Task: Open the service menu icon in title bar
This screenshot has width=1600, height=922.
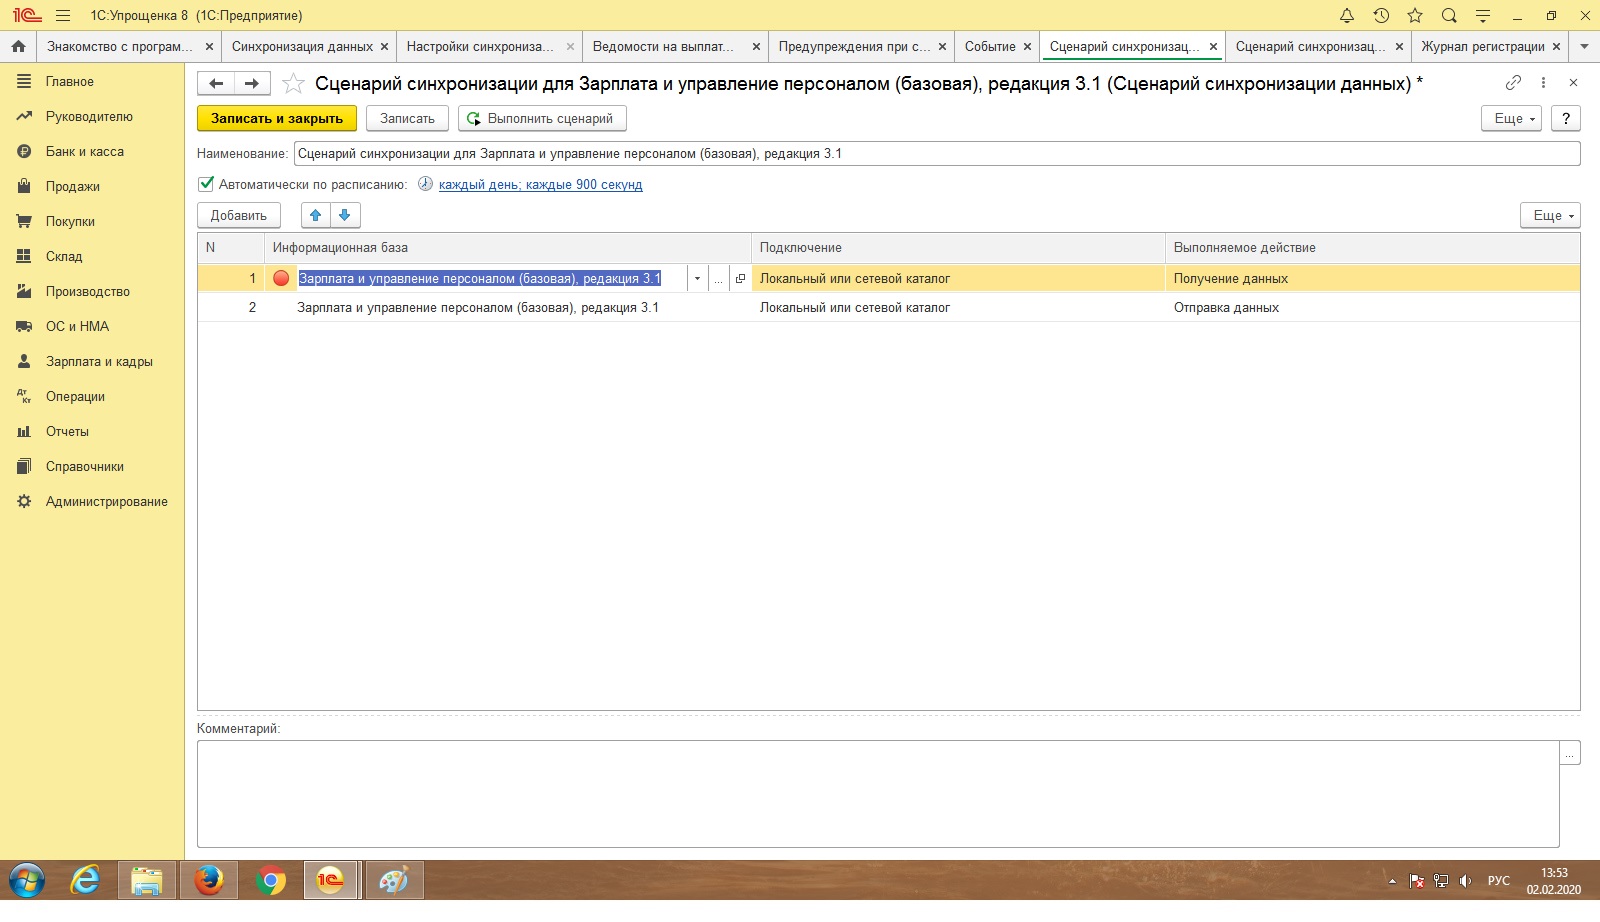Action: (x=1483, y=15)
